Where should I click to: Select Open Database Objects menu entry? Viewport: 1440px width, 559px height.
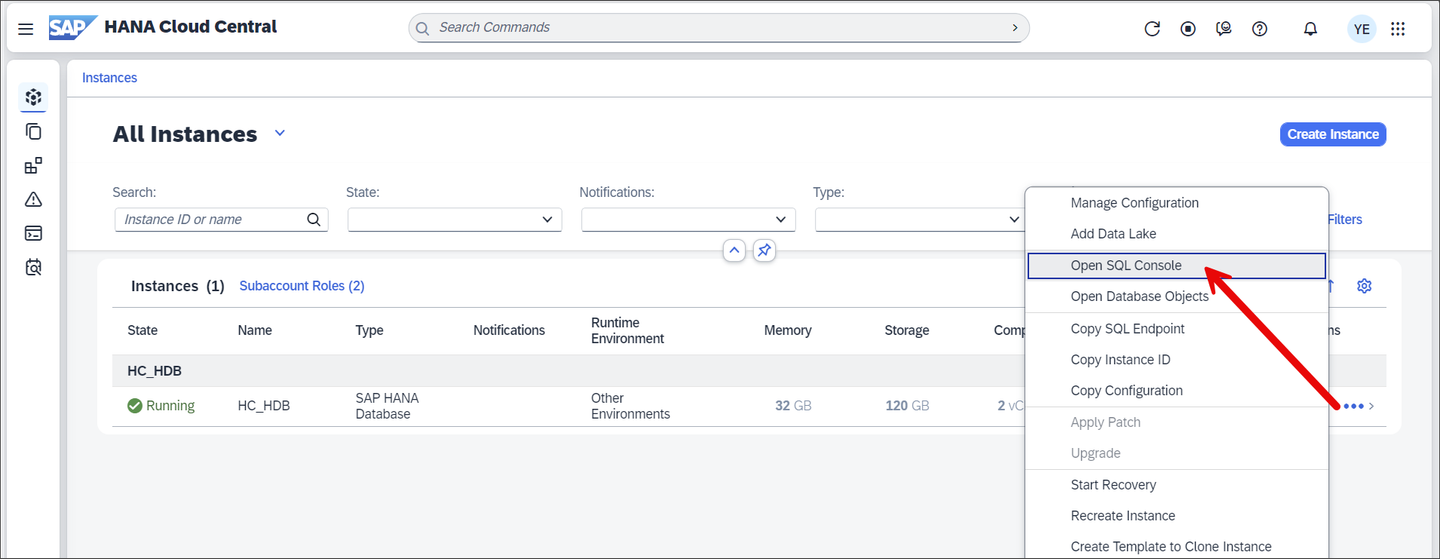pos(1177,296)
